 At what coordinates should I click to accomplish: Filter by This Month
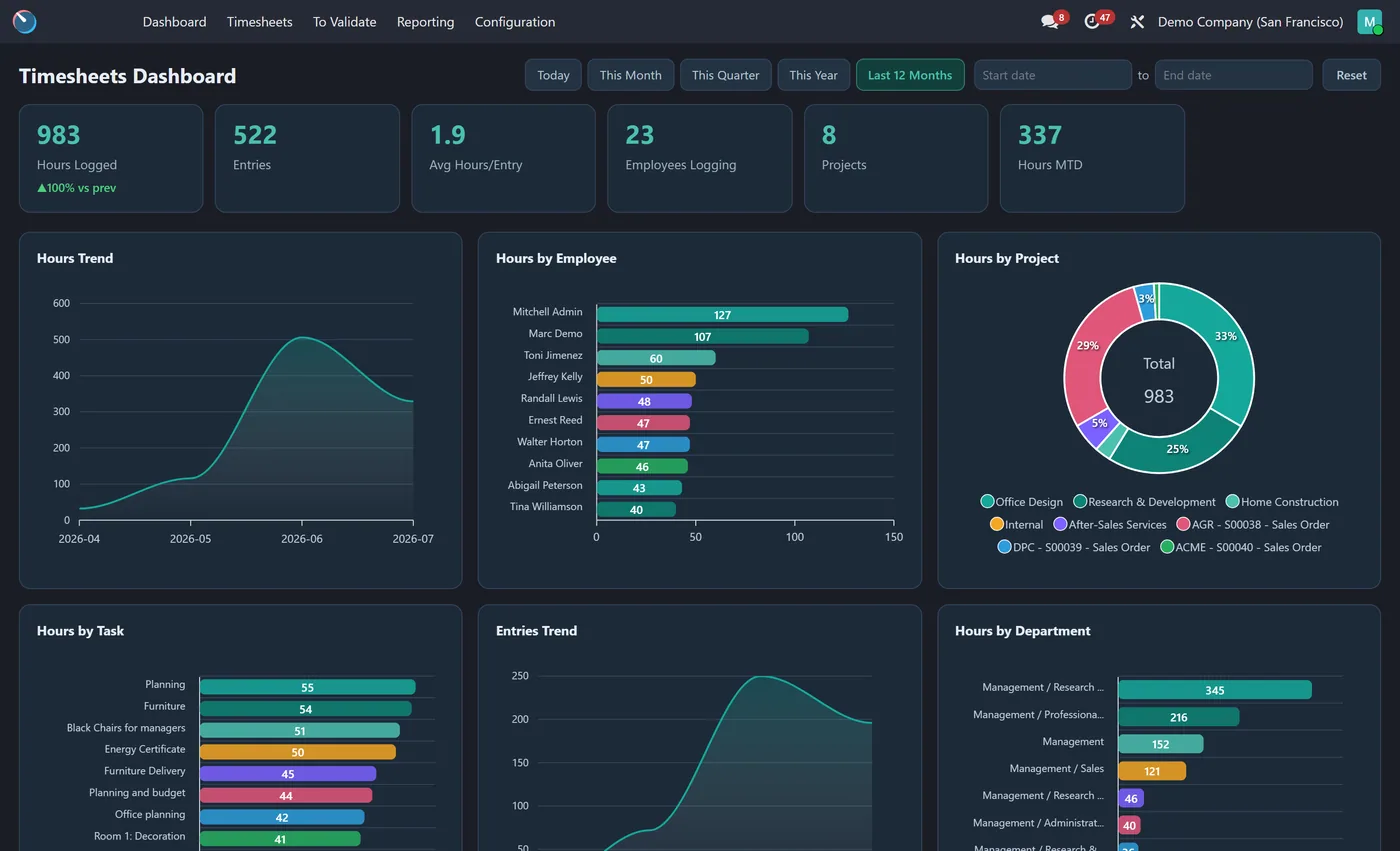point(630,75)
